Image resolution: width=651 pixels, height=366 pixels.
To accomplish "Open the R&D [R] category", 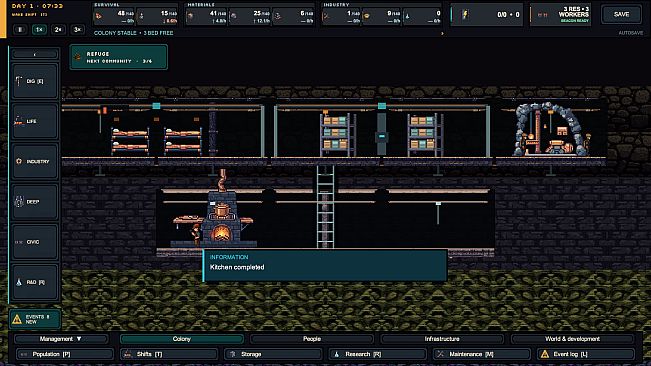I will (x=35, y=282).
